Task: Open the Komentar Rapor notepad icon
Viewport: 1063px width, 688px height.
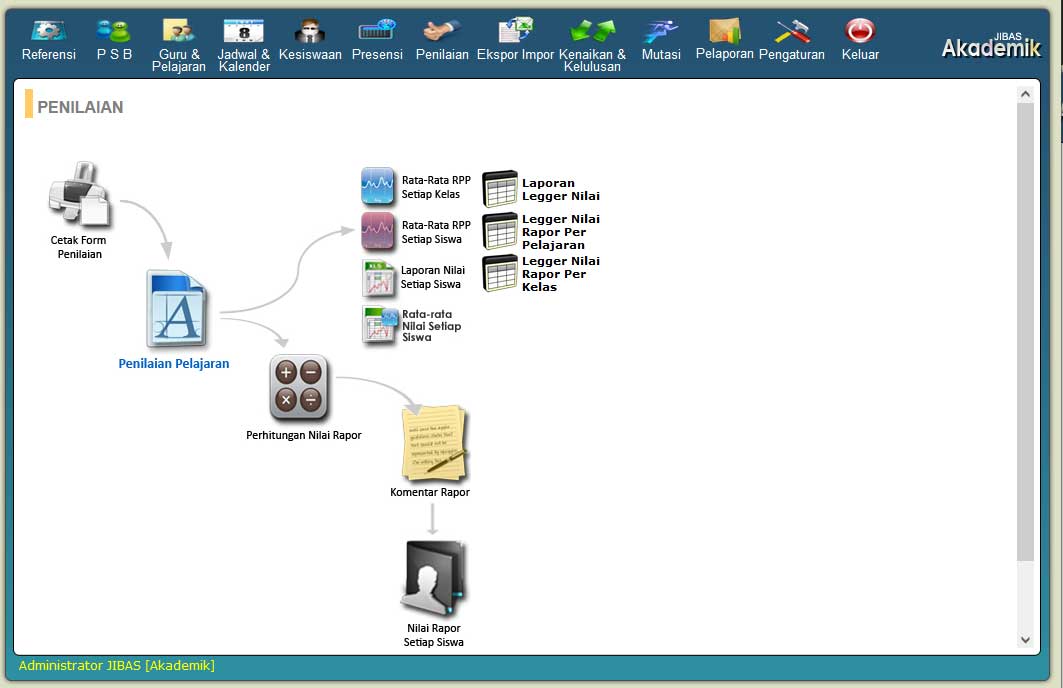Action: pos(434,443)
